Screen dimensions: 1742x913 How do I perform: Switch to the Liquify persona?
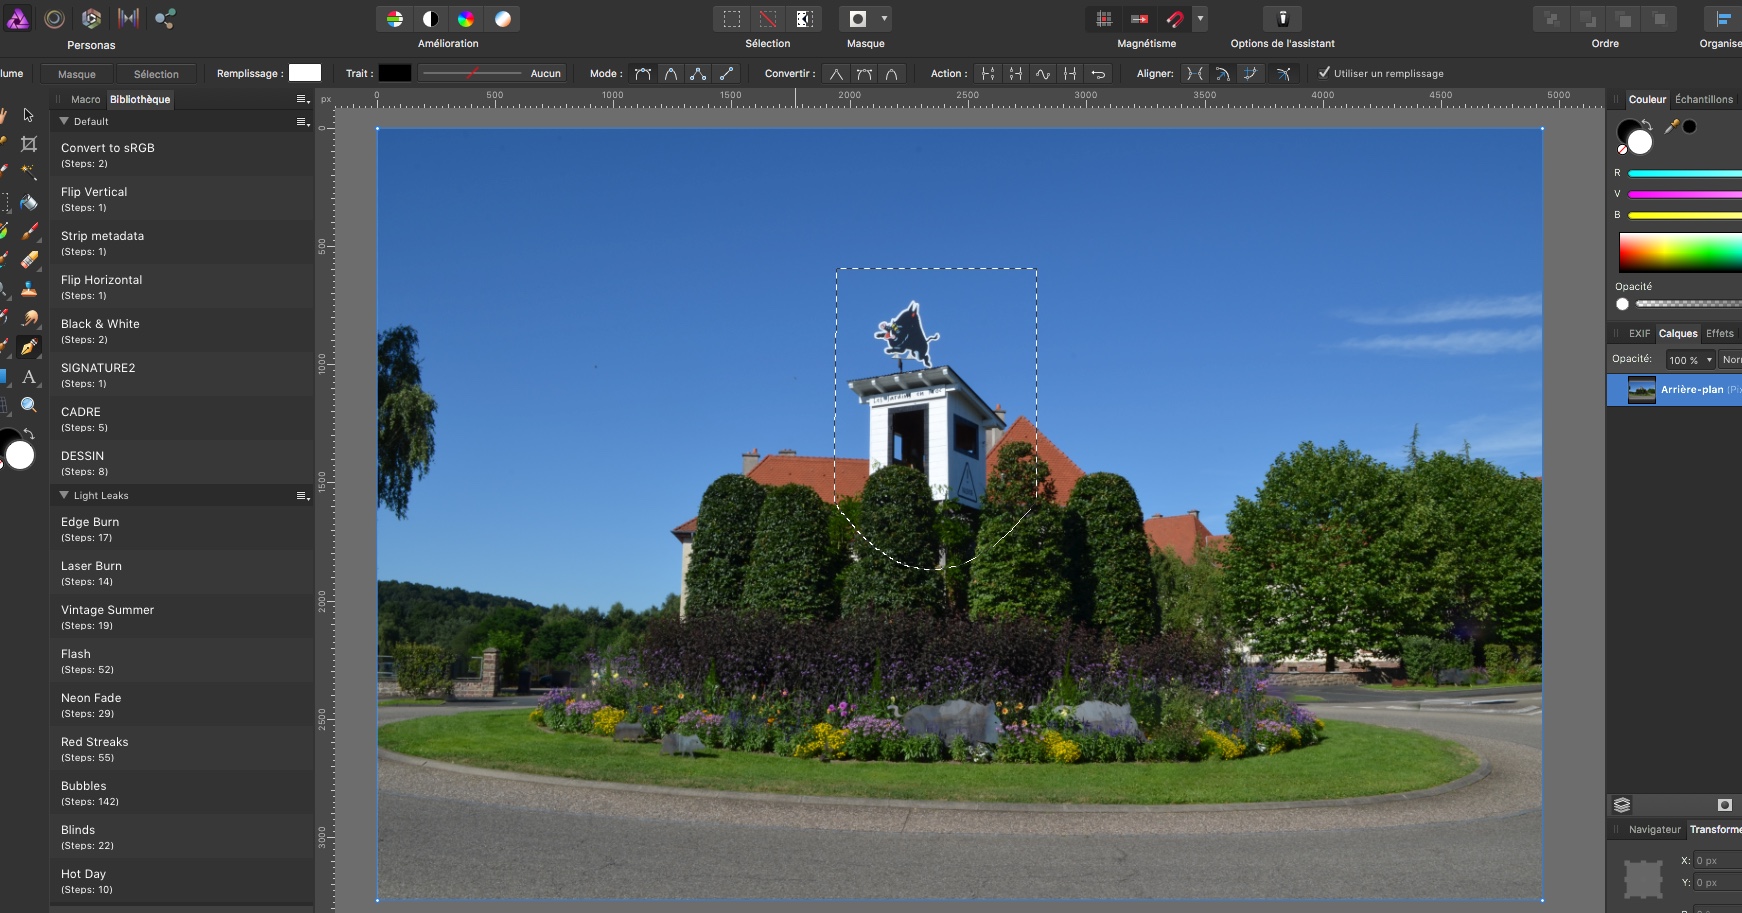54,18
